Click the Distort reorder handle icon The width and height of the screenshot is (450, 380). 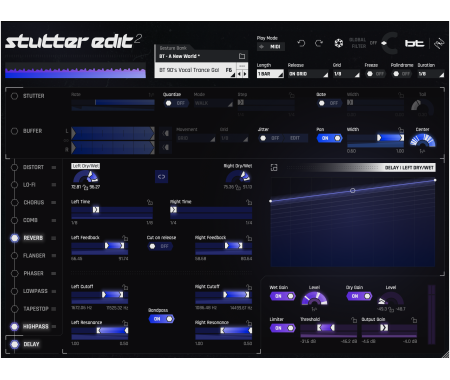coord(54,167)
